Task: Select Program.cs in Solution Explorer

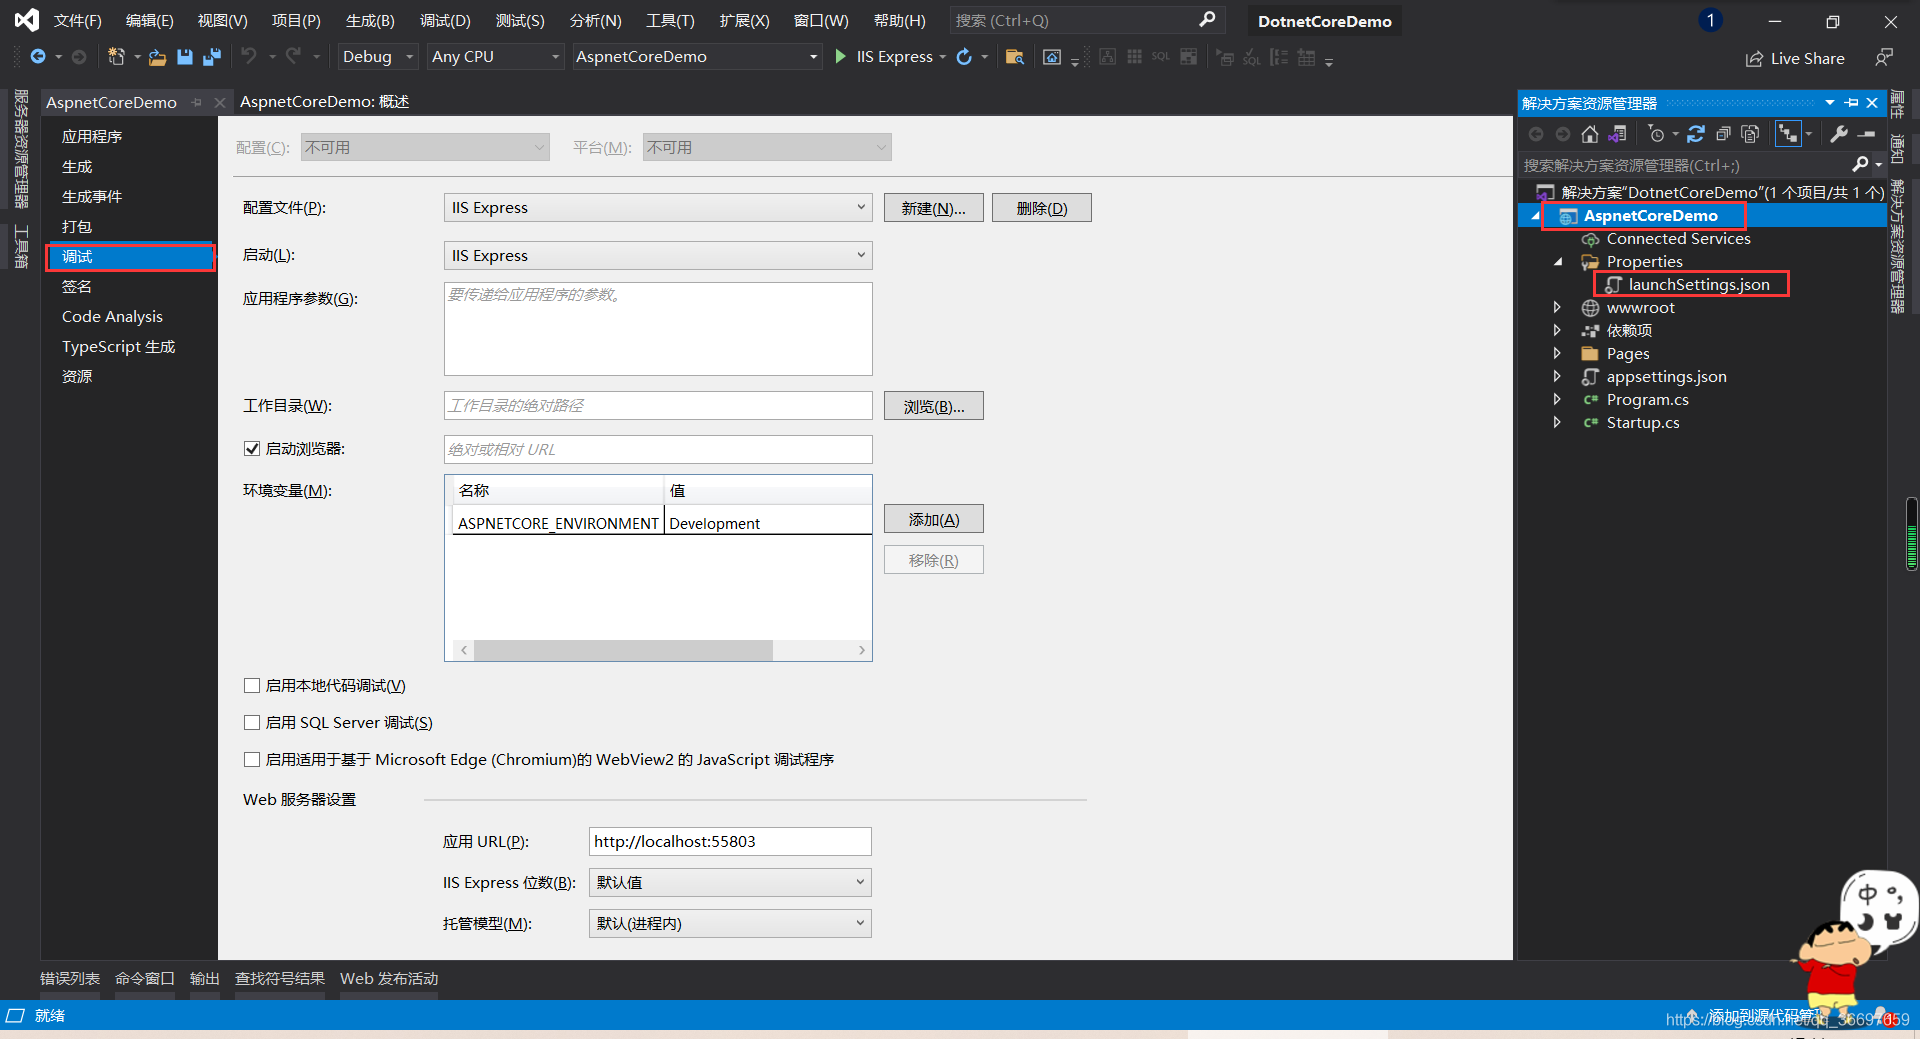Action: (x=1647, y=400)
